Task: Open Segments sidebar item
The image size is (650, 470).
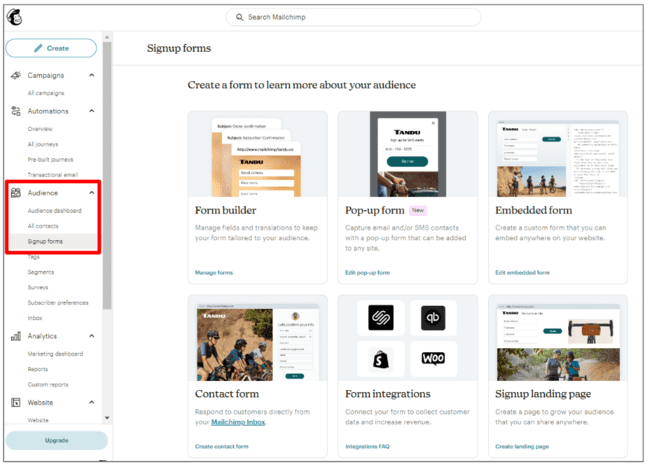Action: pyautogui.click(x=41, y=272)
